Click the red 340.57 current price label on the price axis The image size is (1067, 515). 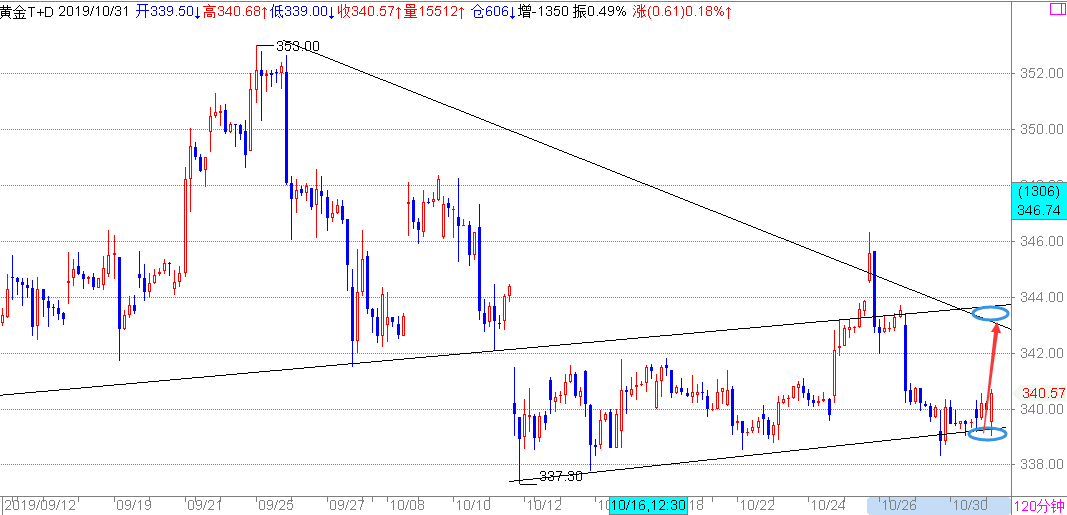pos(1043,393)
